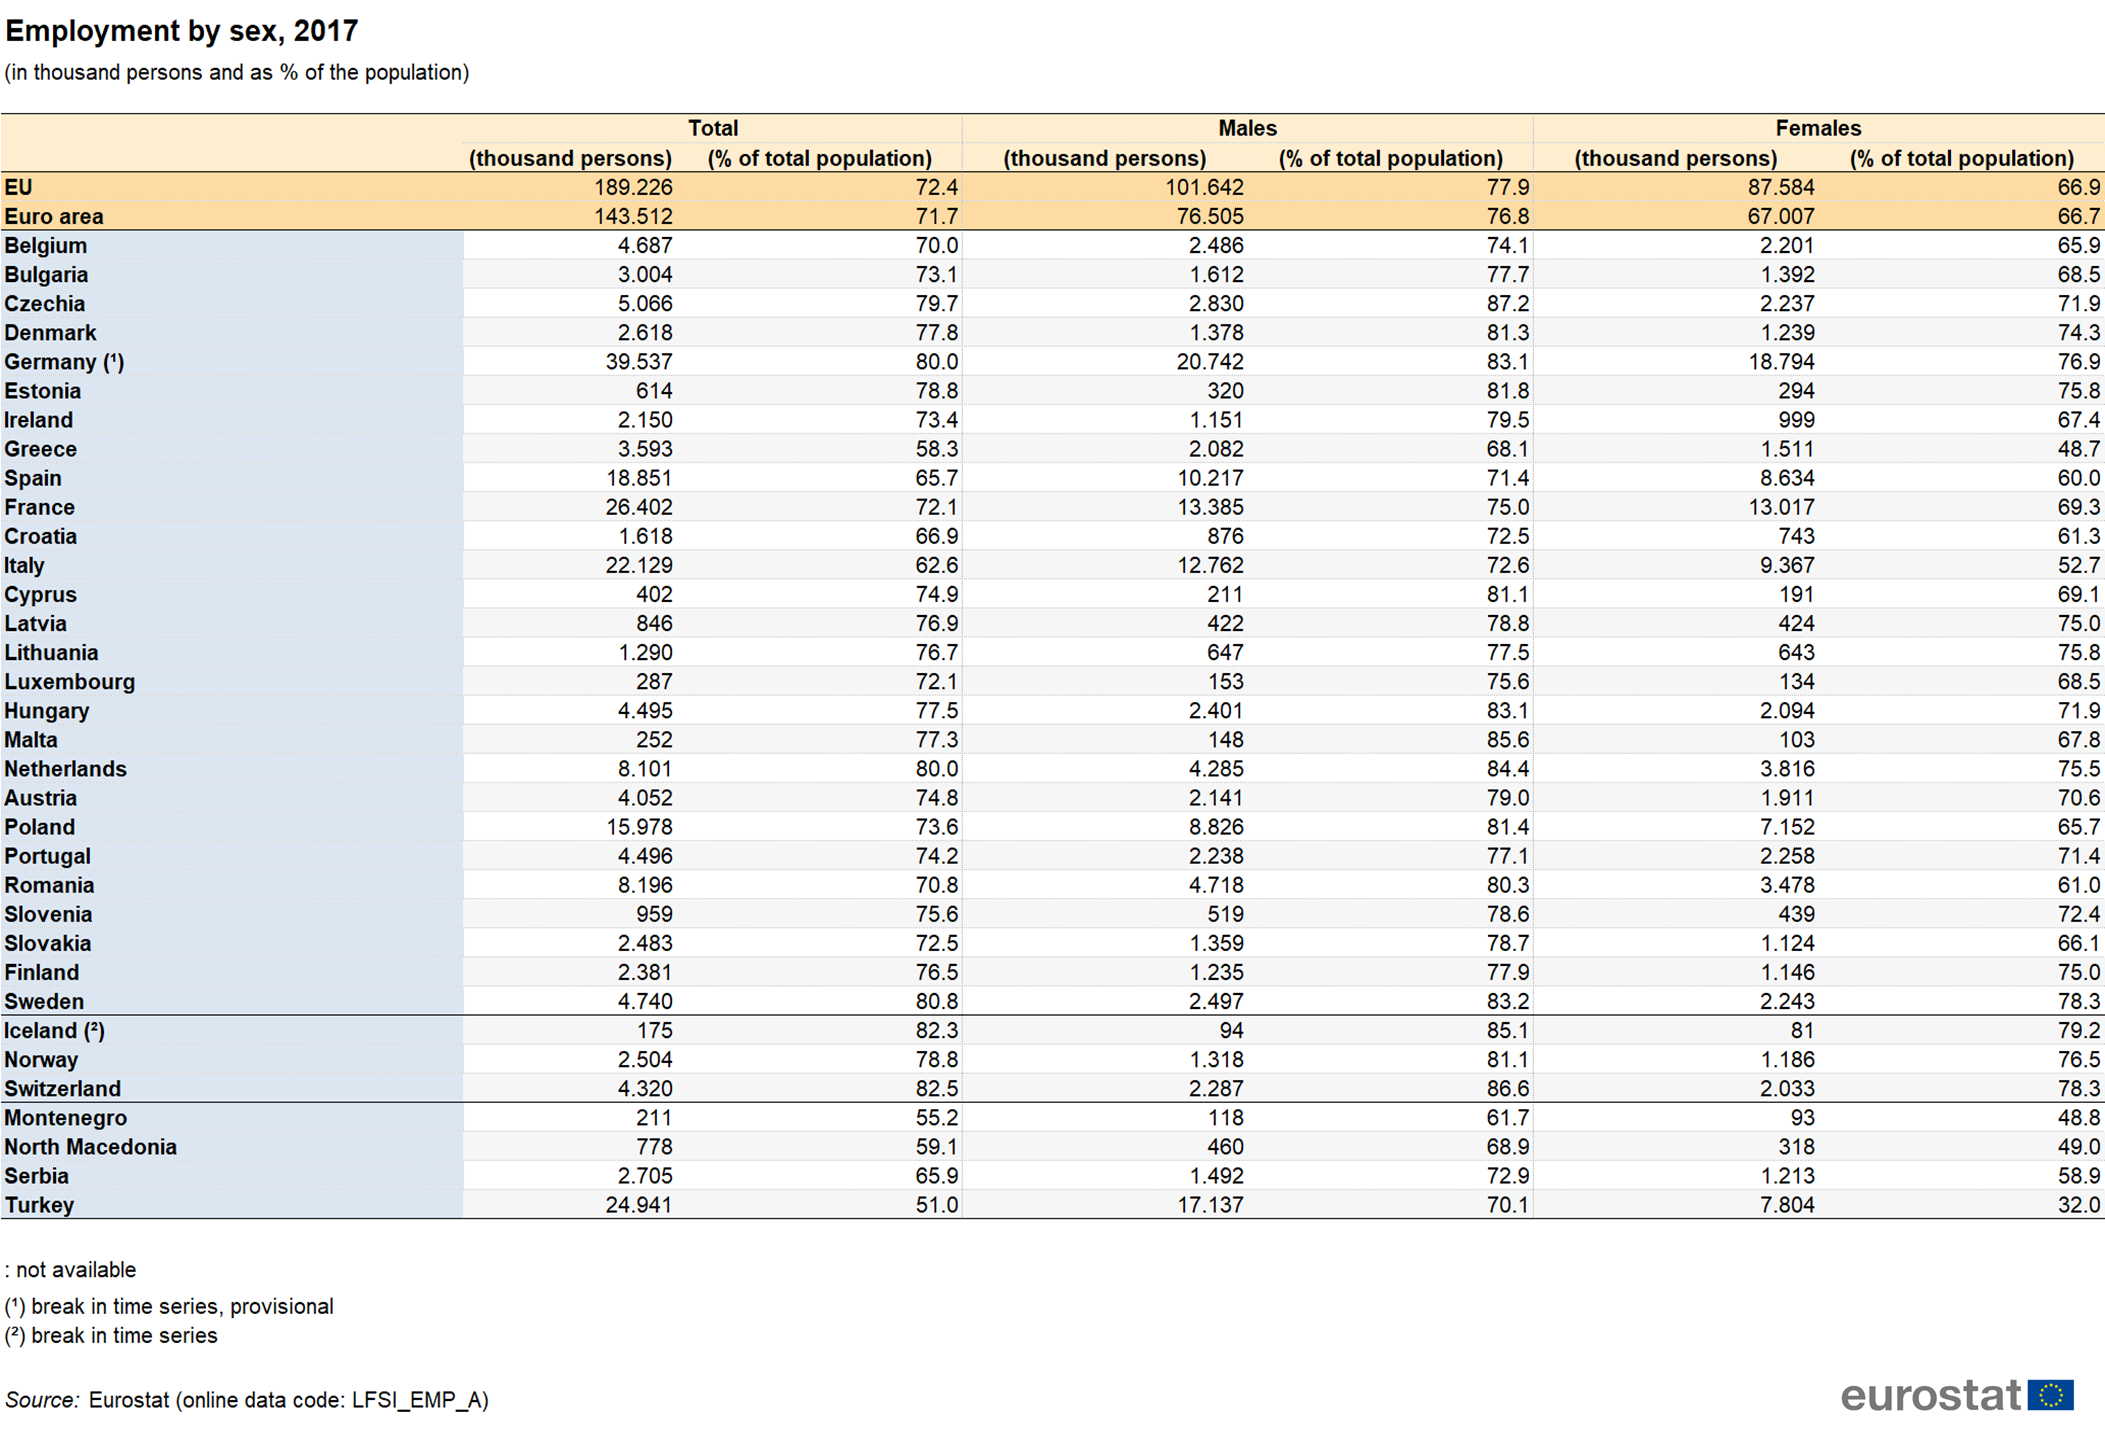The height and width of the screenshot is (1442, 2105).
Task: Click Spain males value 10.217
Action: tap(1210, 477)
